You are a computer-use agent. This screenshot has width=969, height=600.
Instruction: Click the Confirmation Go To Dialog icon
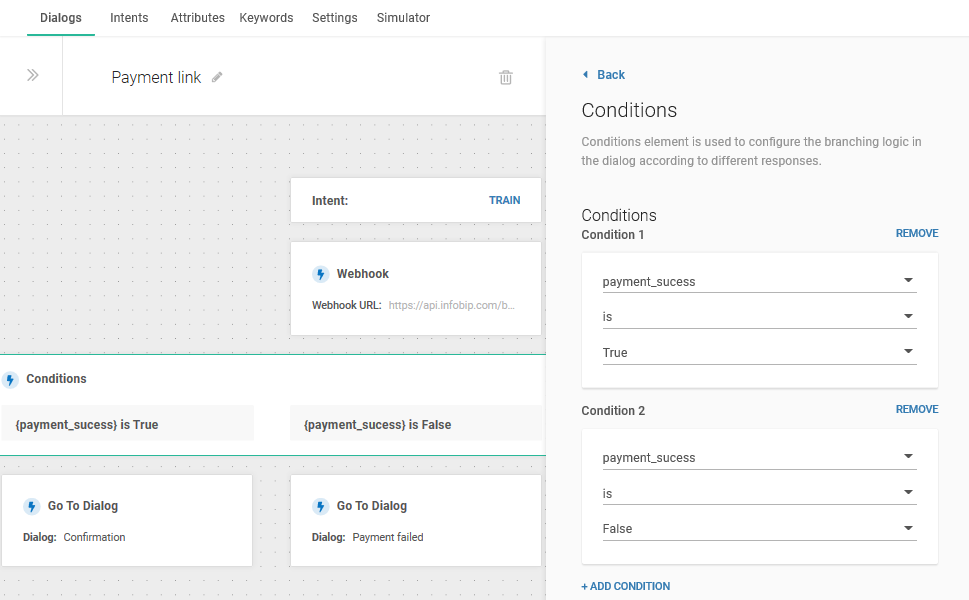[32, 506]
